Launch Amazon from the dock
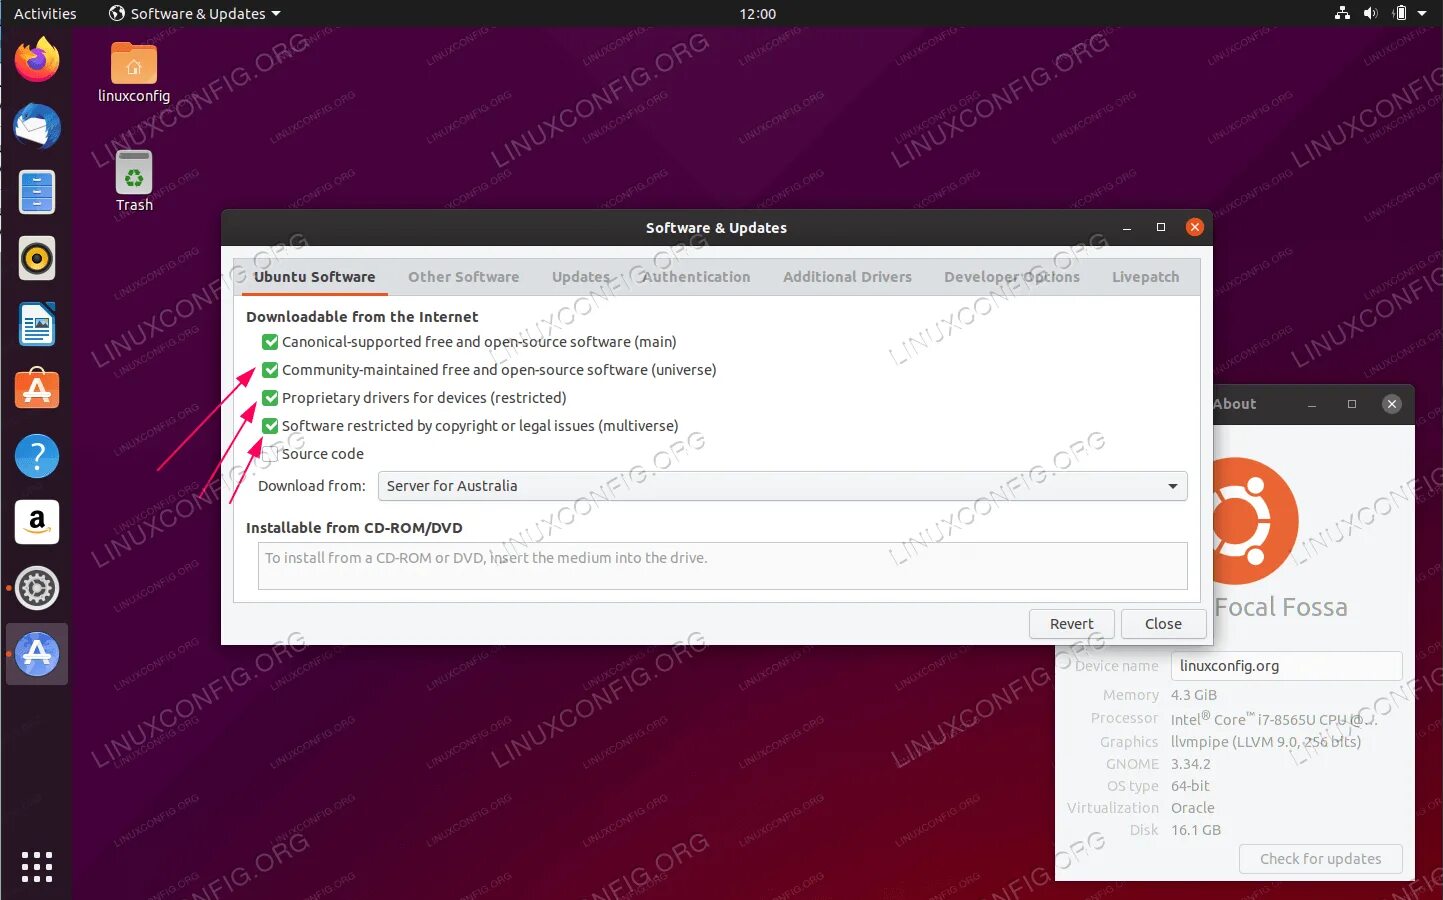 [37, 522]
